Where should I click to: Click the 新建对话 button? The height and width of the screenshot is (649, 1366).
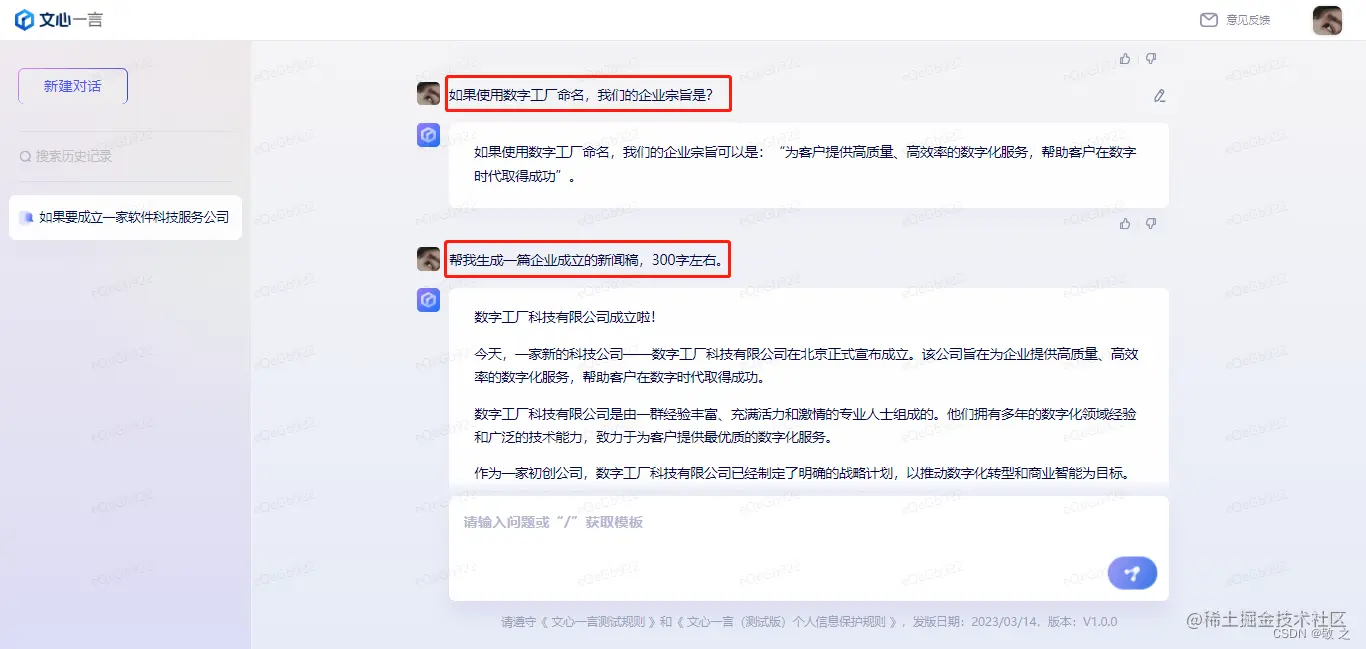coord(73,86)
